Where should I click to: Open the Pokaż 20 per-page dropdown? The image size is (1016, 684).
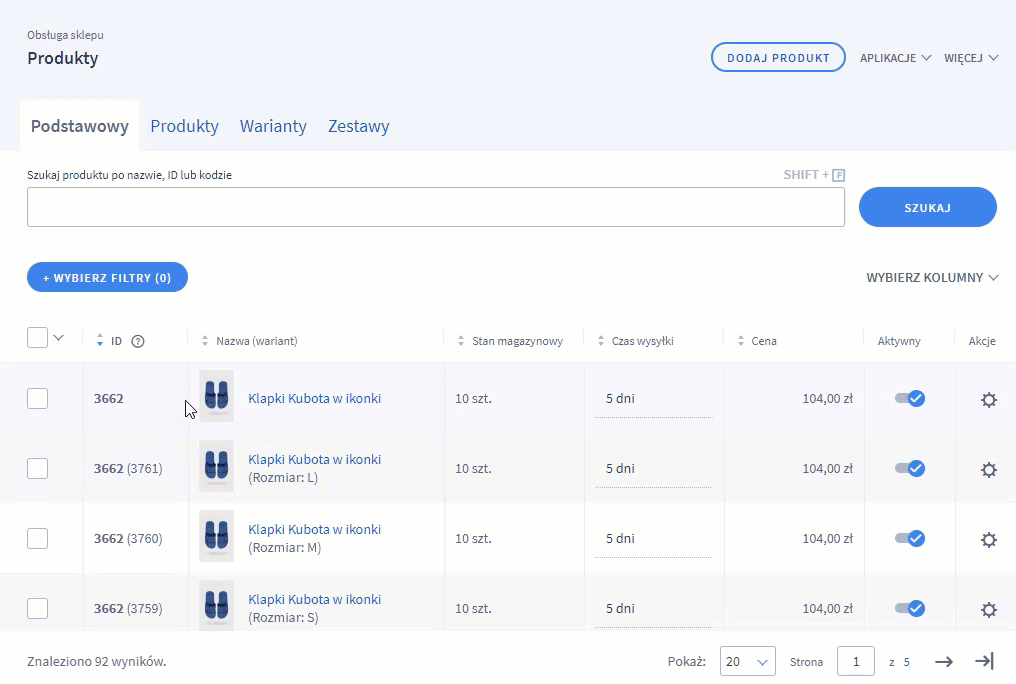pyautogui.click(x=748, y=661)
